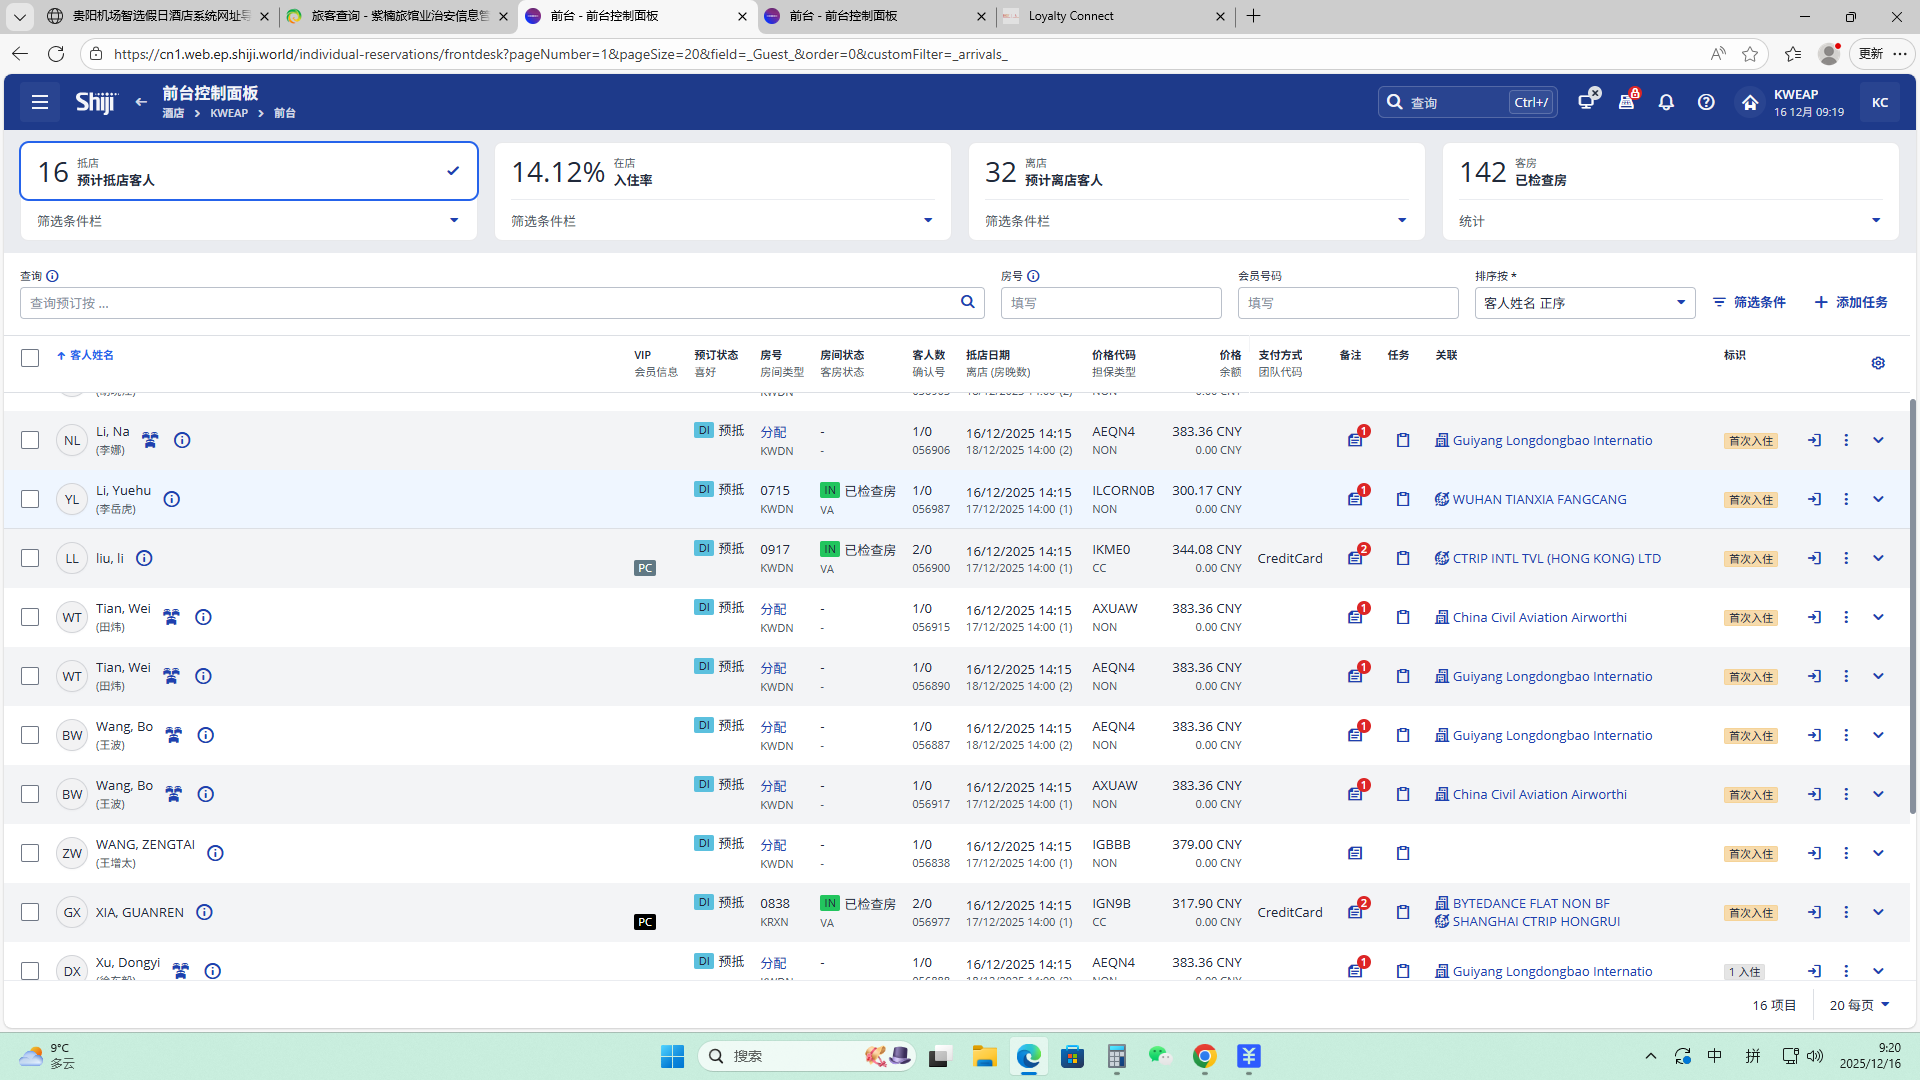
Task: Check the select-all header checkbox
Action: click(x=30, y=358)
